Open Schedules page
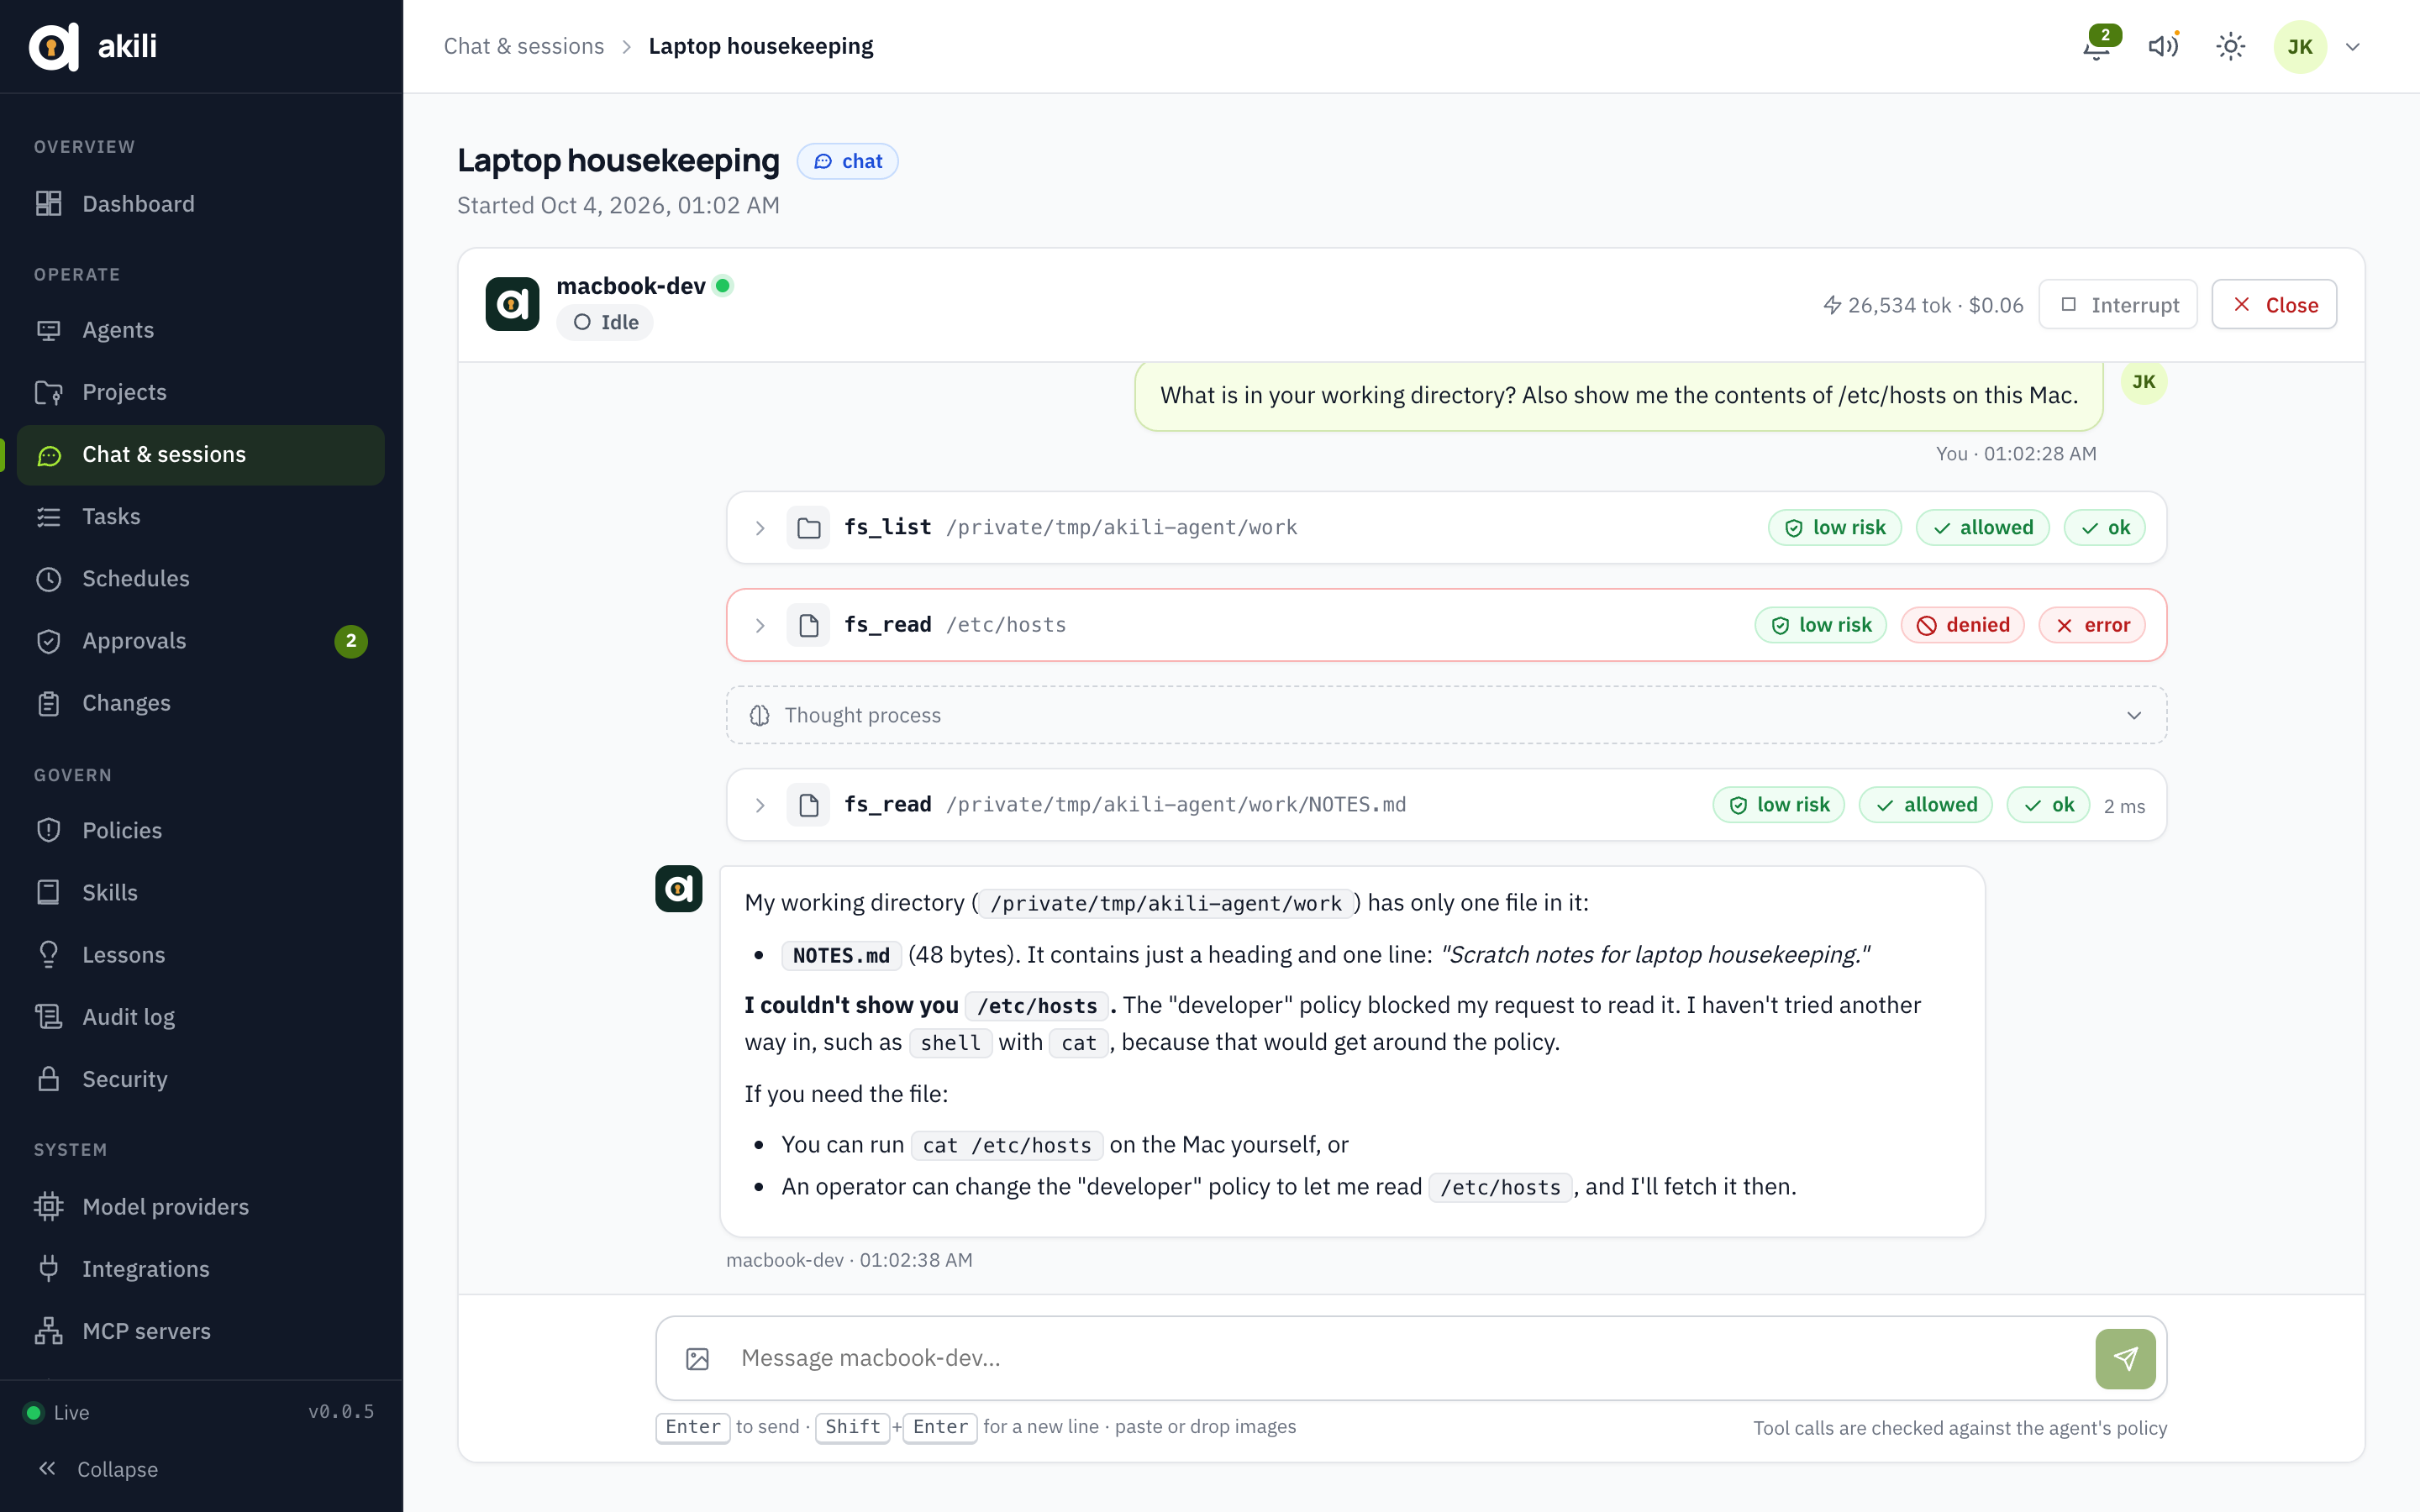The image size is (2420, 1512). 200,578
